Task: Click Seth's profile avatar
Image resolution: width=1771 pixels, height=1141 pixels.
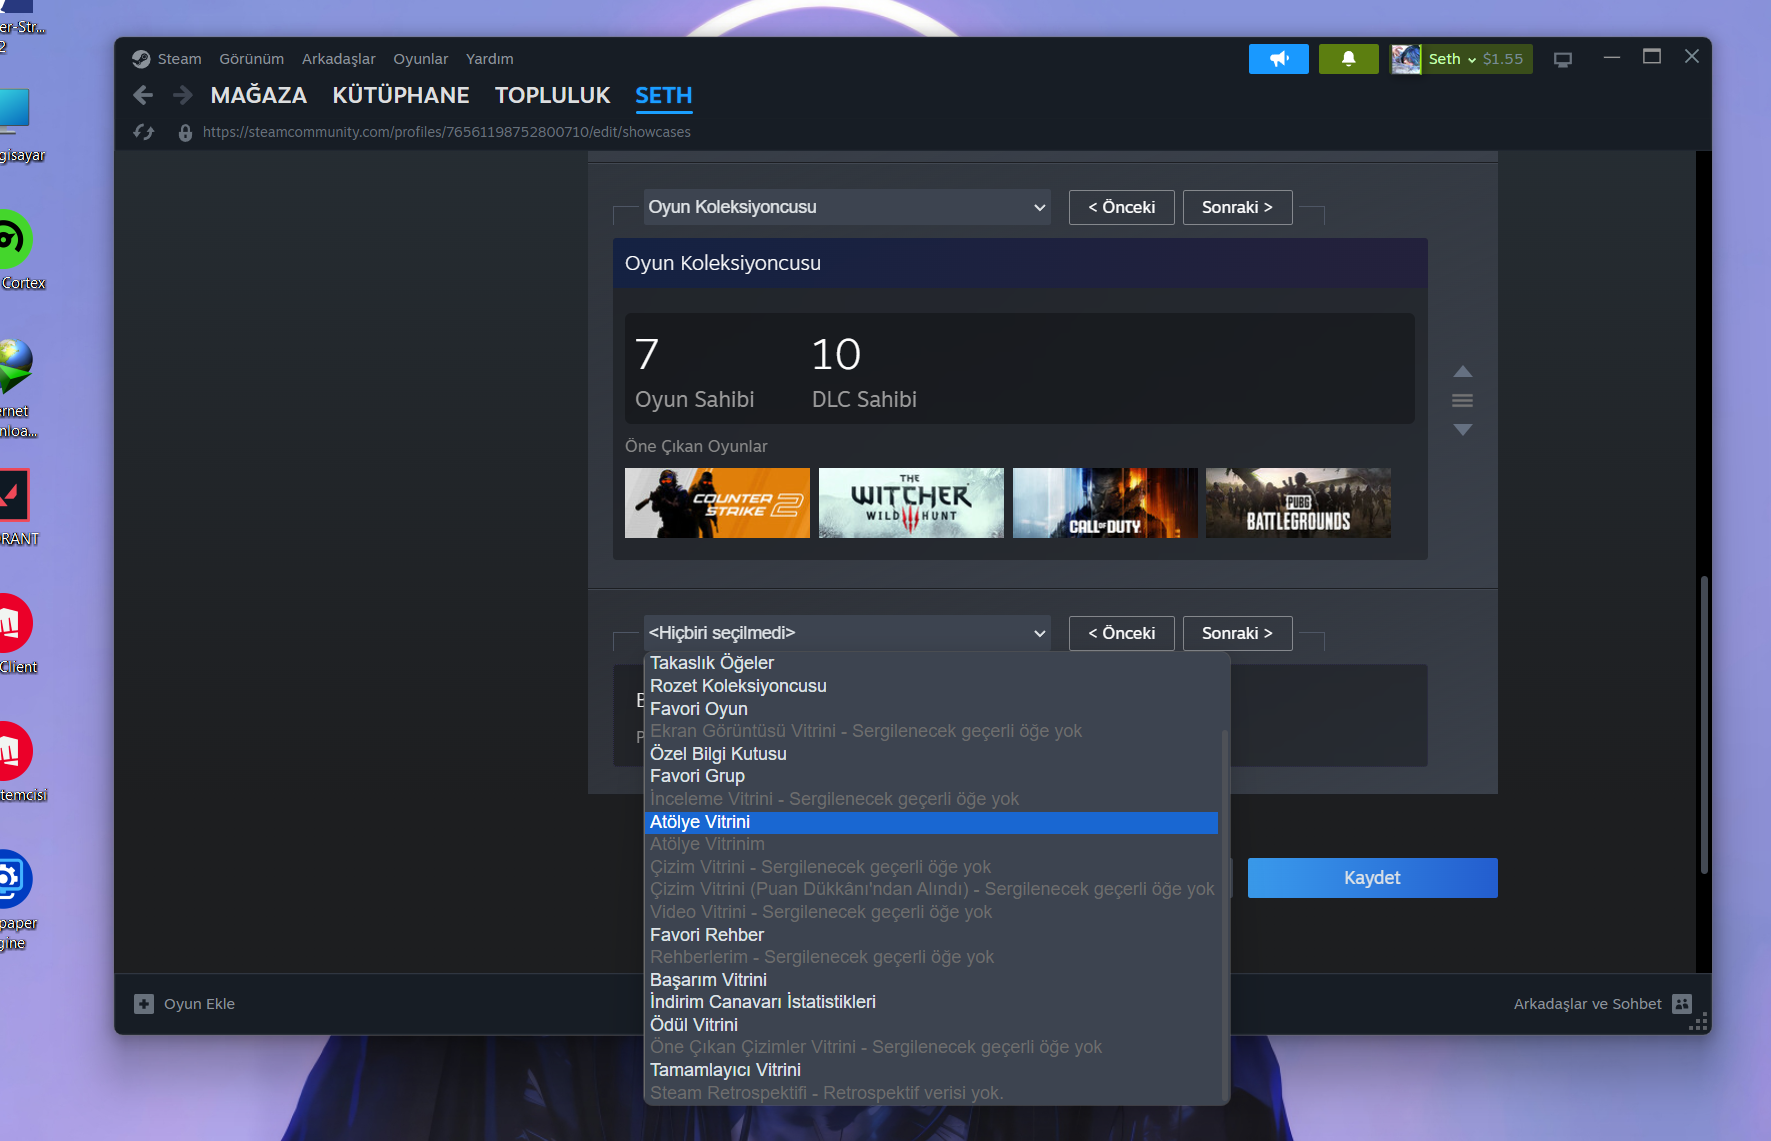Action: (1406, 59)
